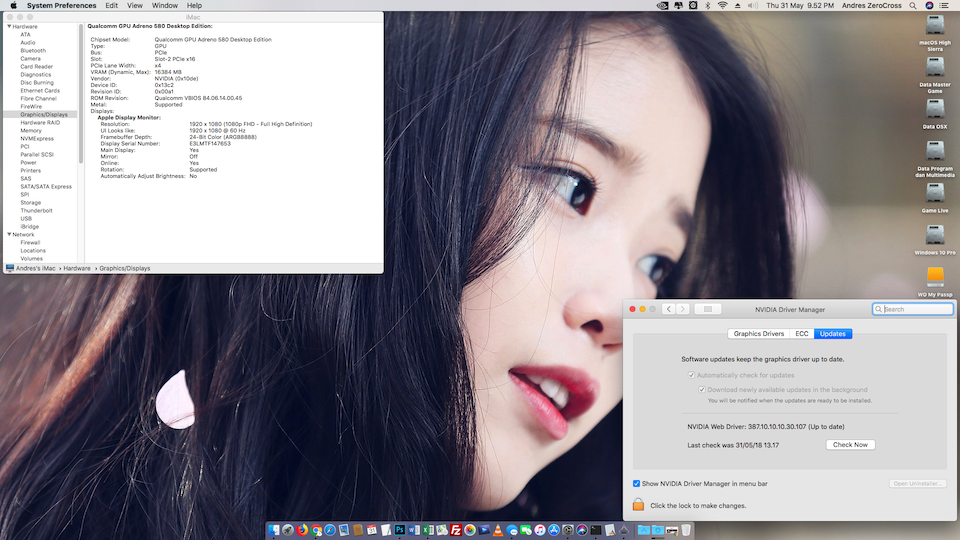
Task: Open the ECC tab
Action: (x=802, y=334)
